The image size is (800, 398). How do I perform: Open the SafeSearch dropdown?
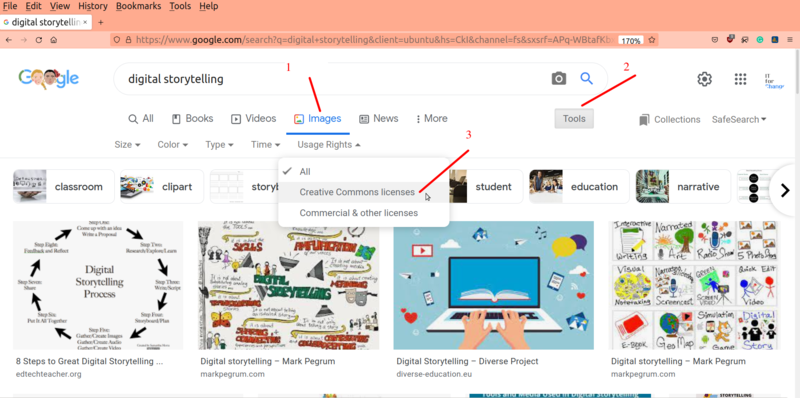point(739,120)
